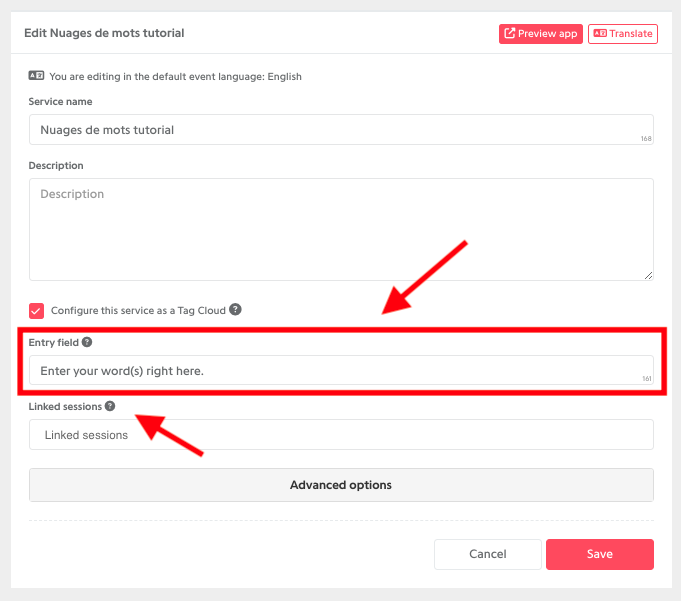
Task: Open the Linked sessions dropdown
Action: click(x=341, y=435)
